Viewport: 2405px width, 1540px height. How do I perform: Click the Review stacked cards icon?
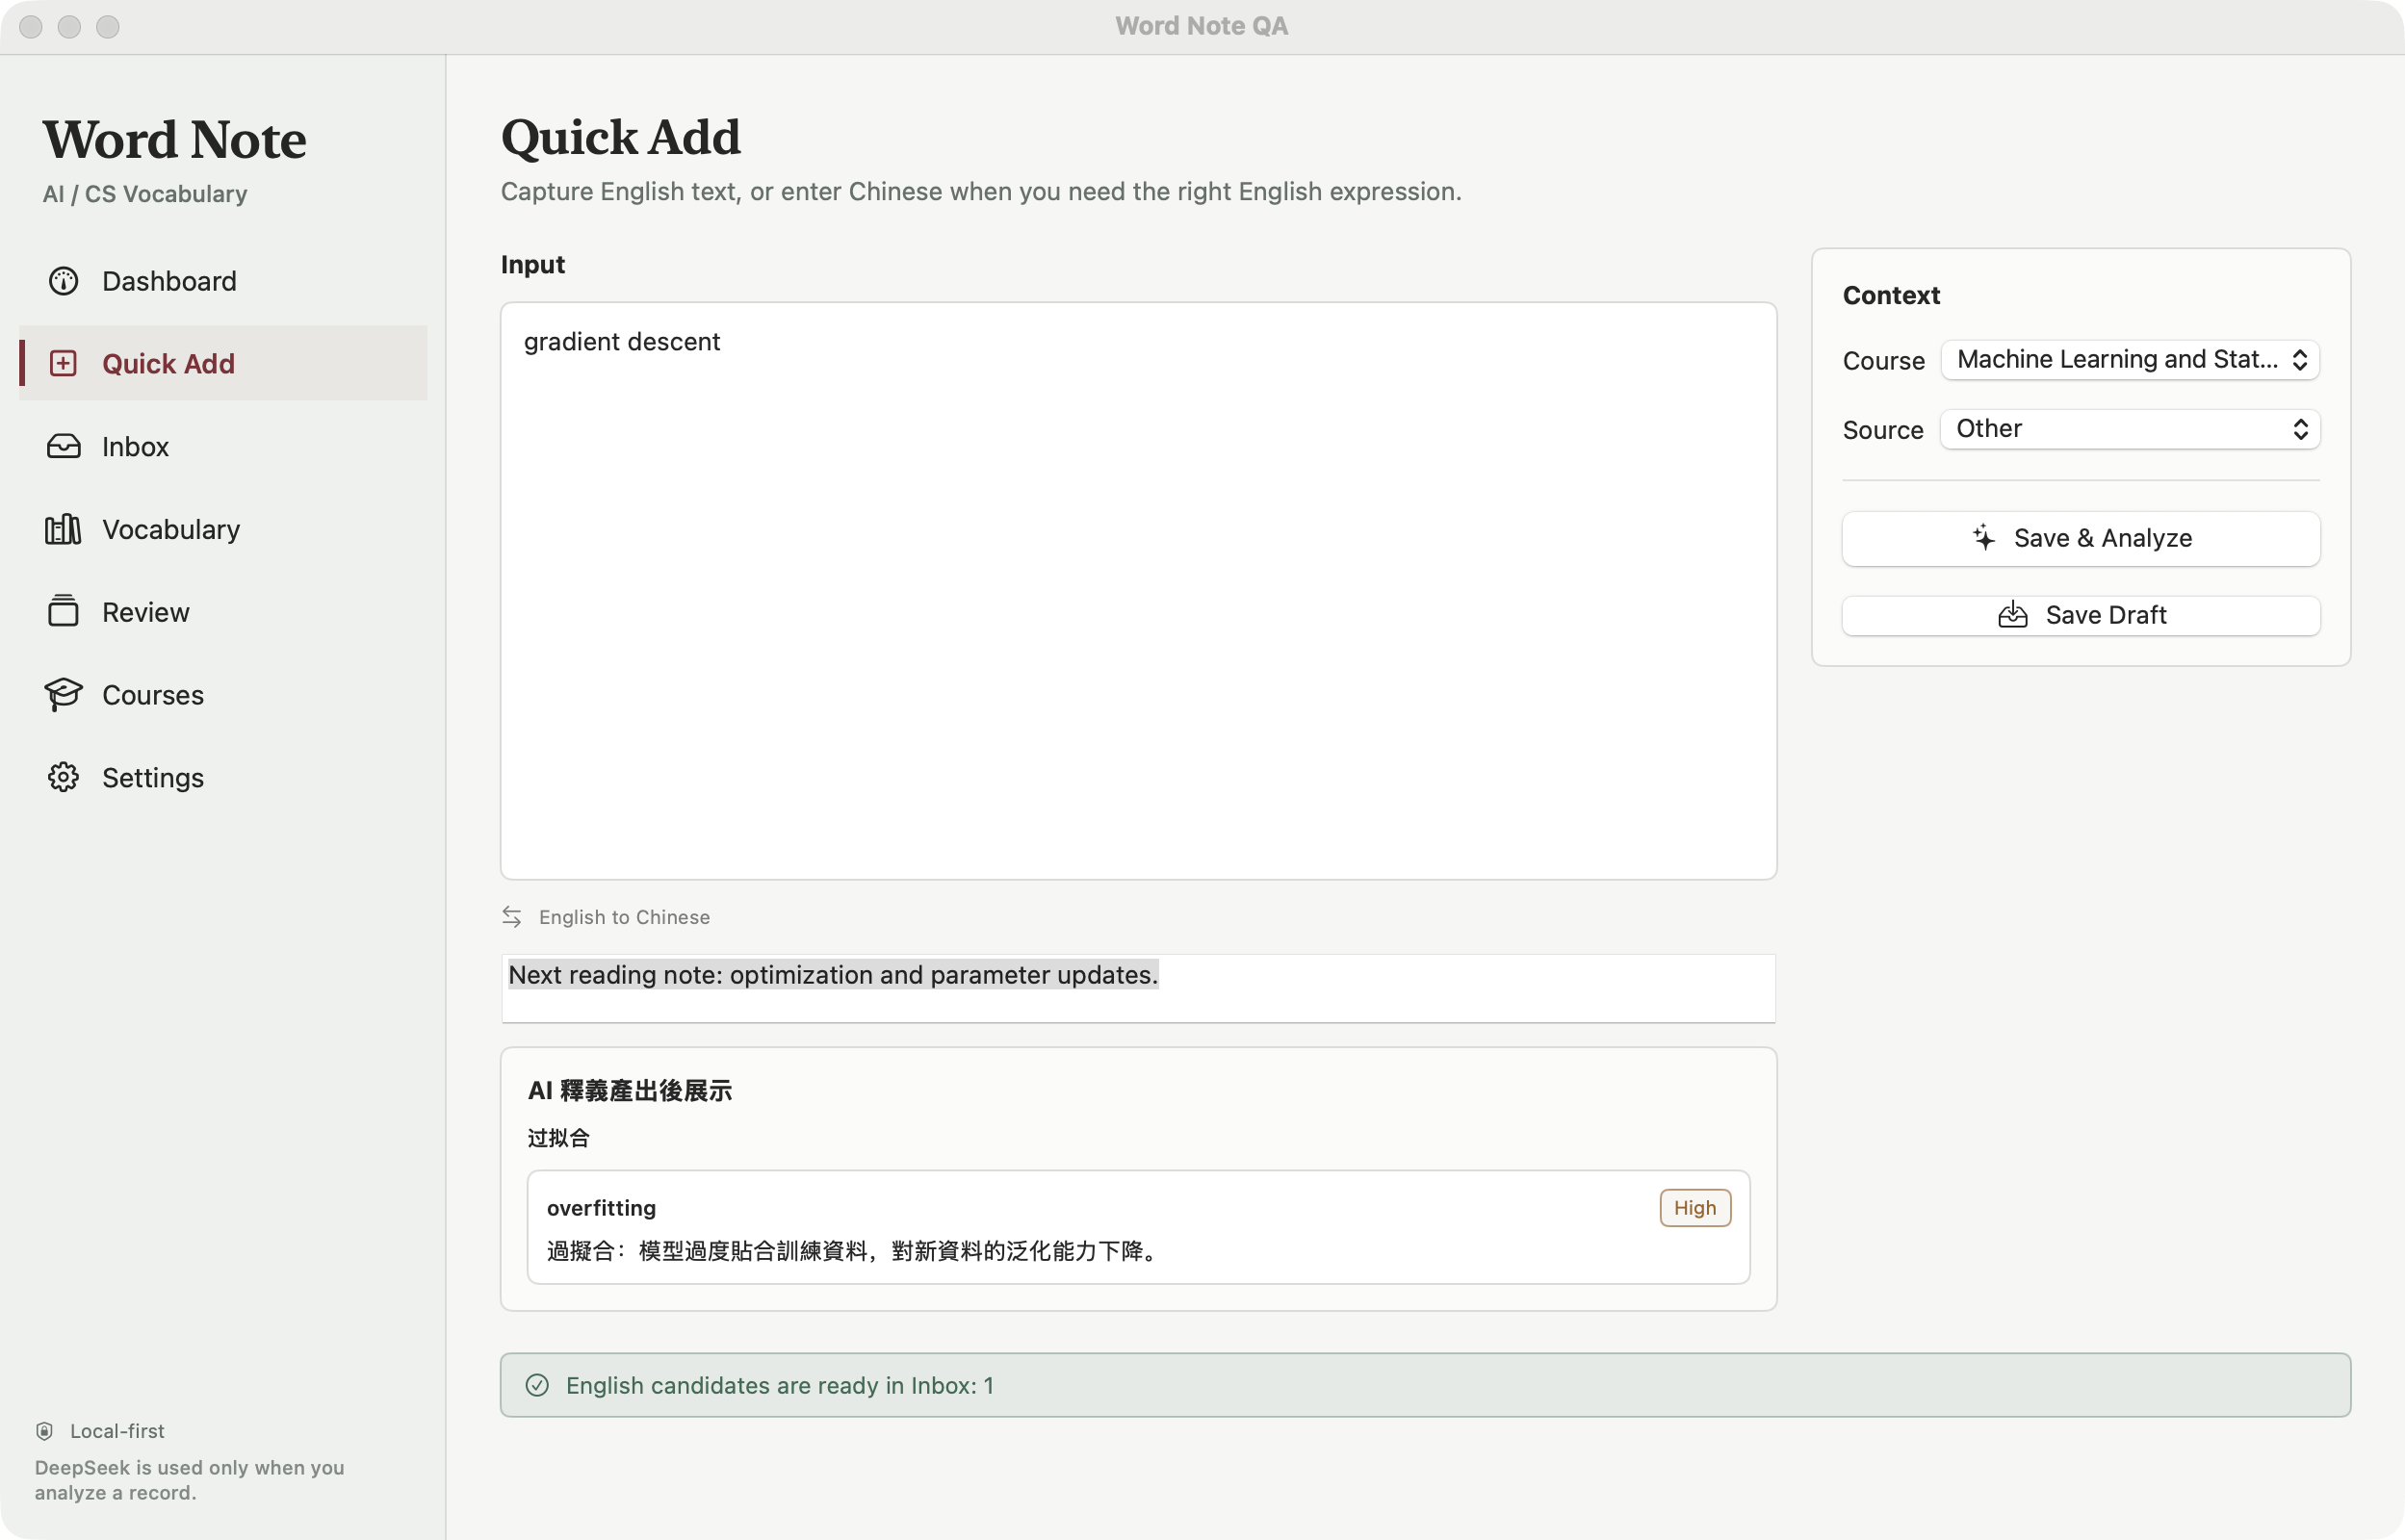click(x=63, y=611)
